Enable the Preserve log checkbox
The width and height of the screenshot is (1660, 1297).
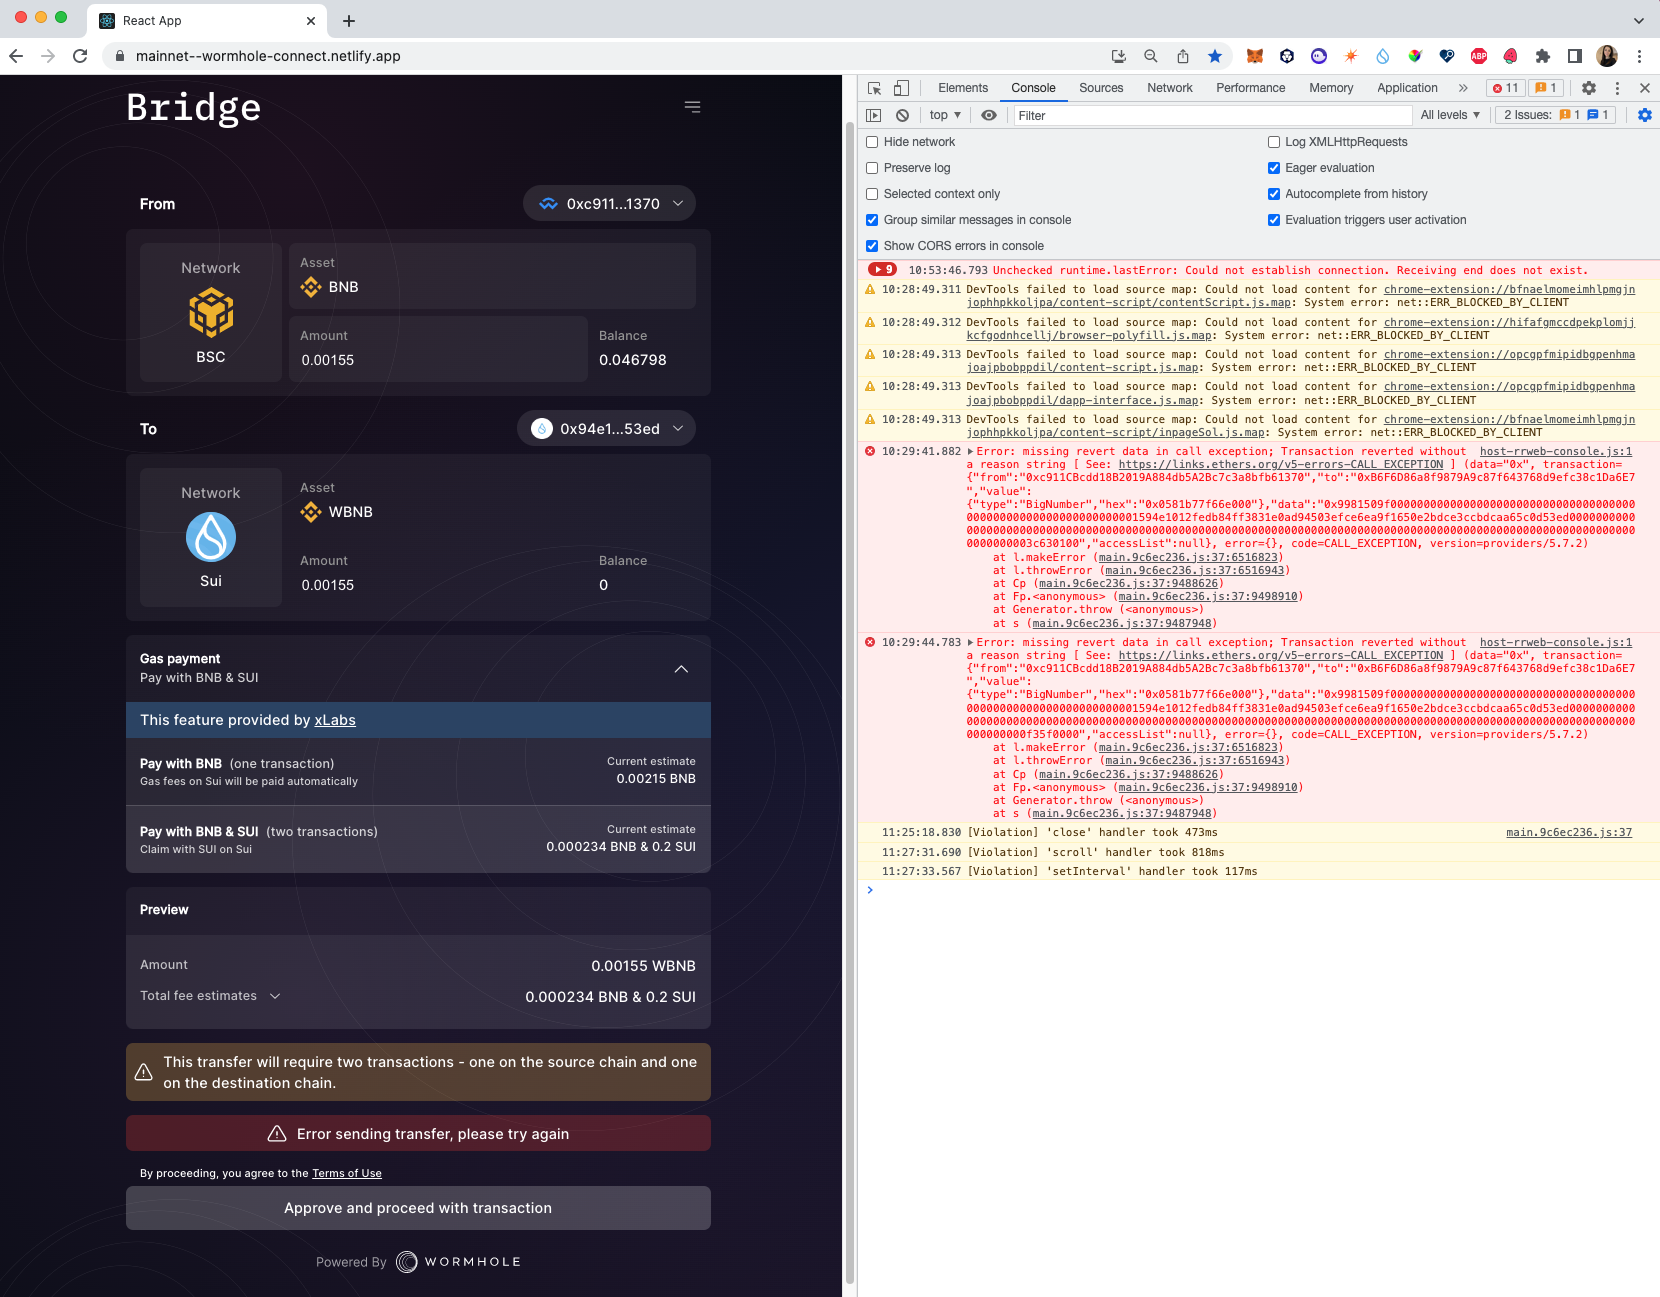pos(871,168)
